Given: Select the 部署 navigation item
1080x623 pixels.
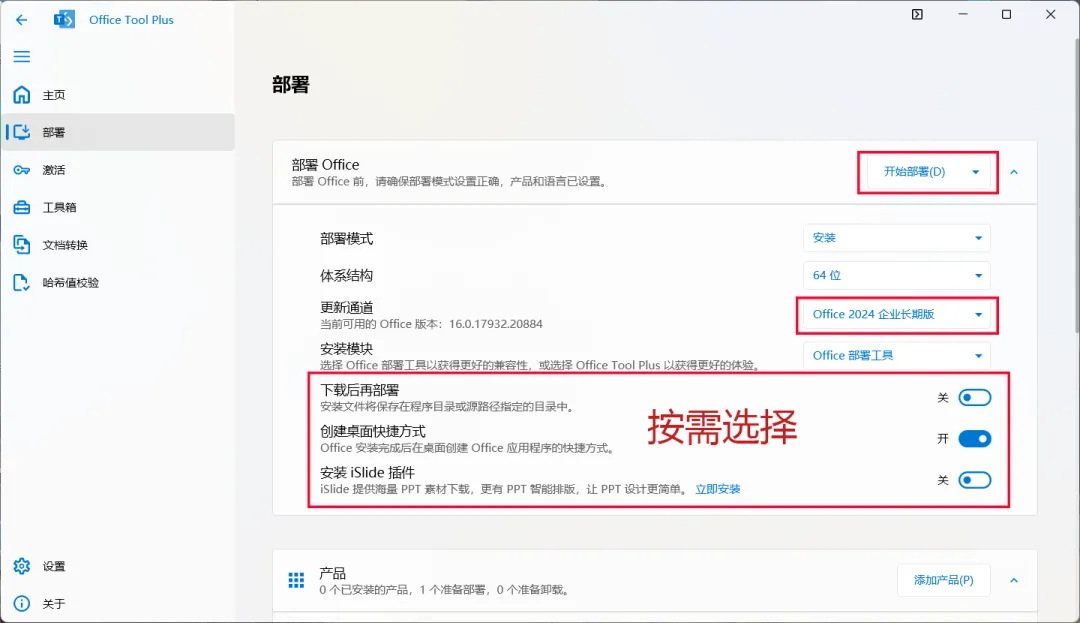Looking at the screenshot, I should coord(118,132).
